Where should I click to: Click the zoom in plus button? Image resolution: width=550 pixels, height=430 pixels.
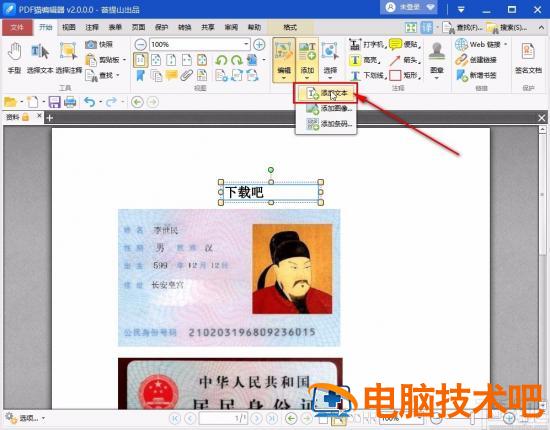point(259,45)
